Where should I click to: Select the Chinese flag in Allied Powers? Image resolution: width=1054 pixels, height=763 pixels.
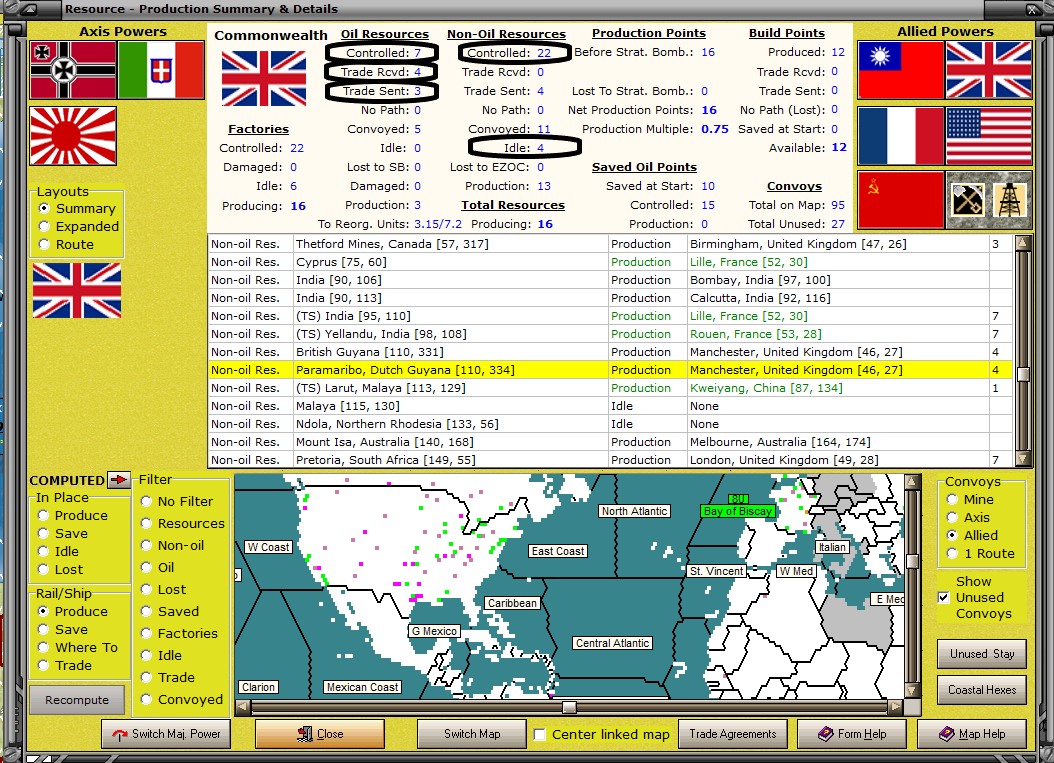(901, 70)
